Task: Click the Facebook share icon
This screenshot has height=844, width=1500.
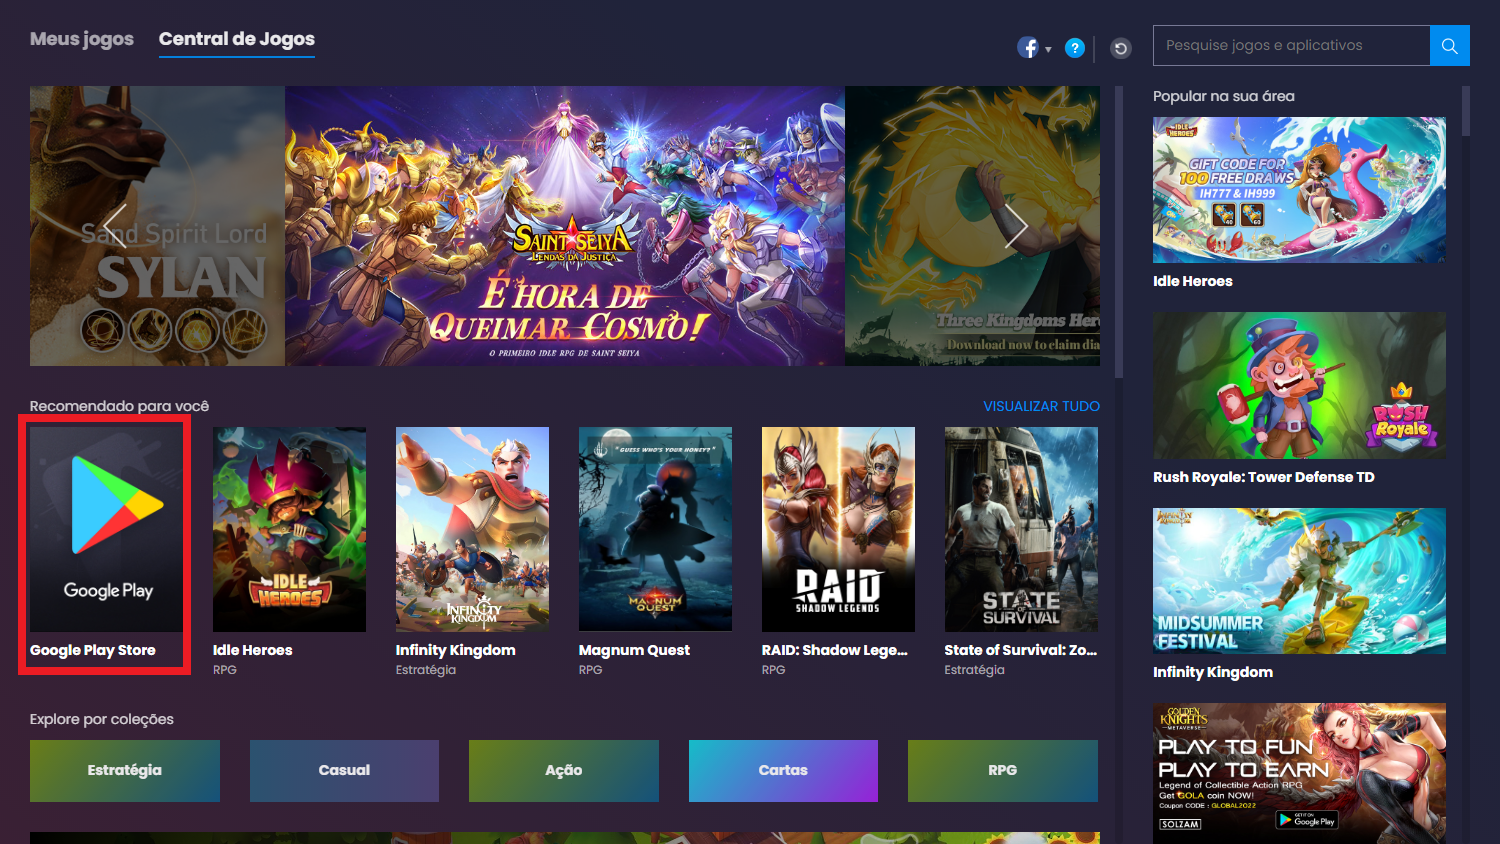Action: pyautogui.click(x=1027, y=46)
